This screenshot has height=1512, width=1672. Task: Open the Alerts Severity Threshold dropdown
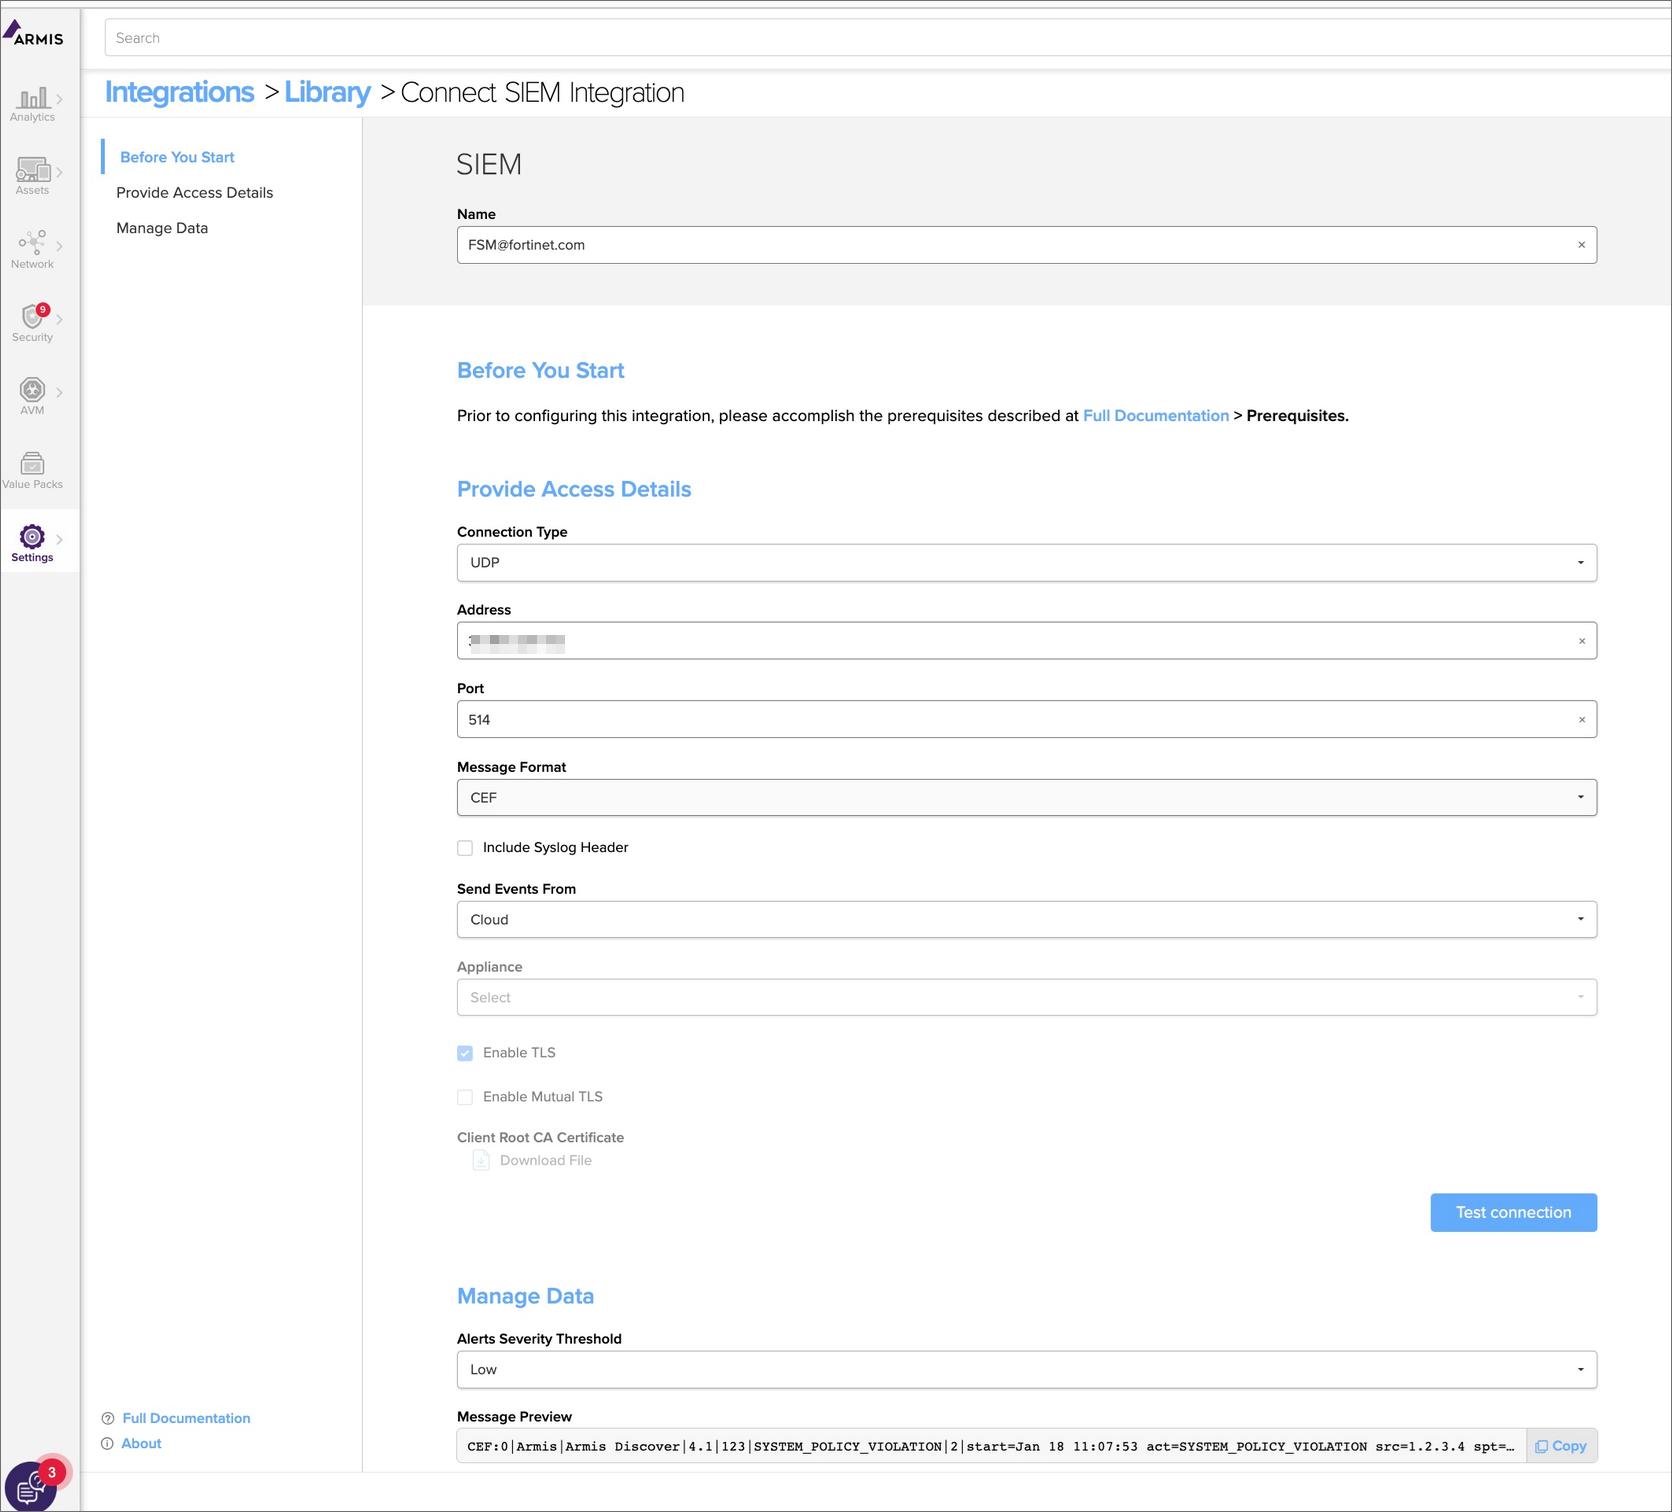click(x=1580, y=1369)
